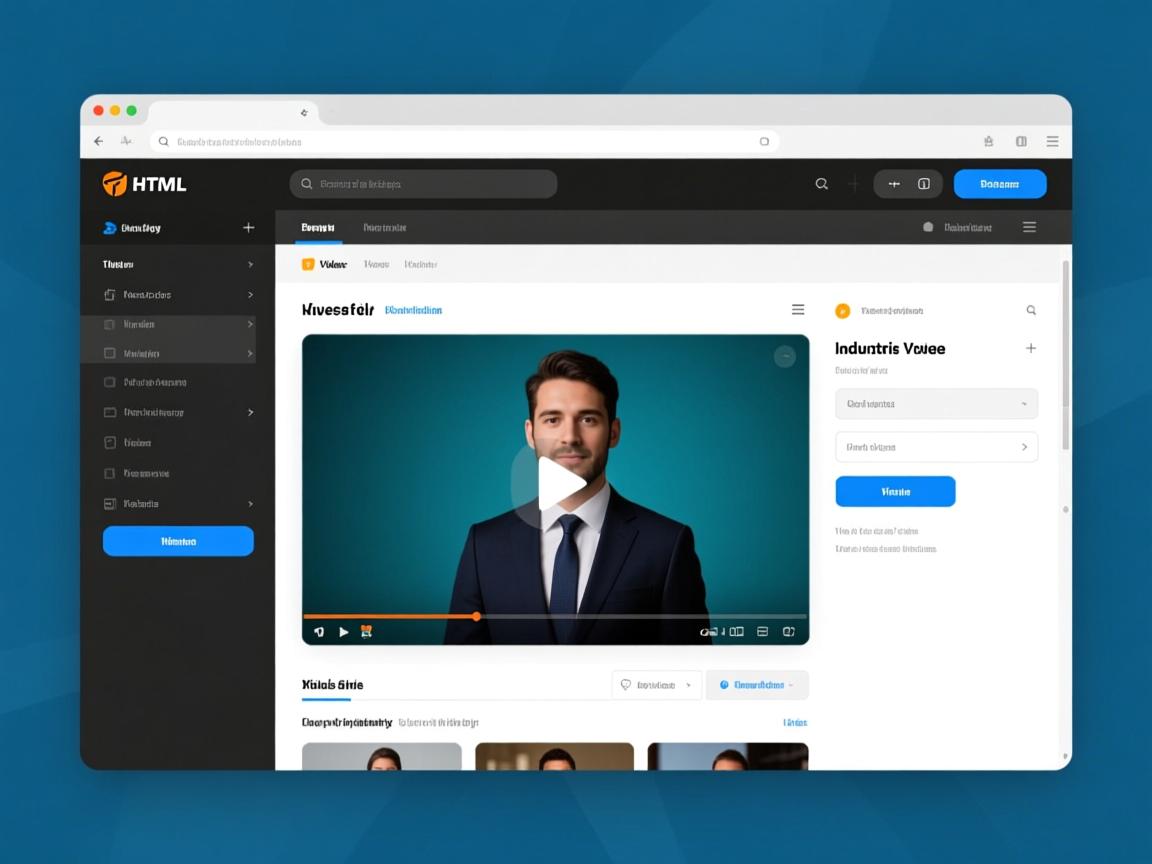Viewport: 1152px width, 864px height.
Task: Click the blue button at the sidebar bottom
Action: [x=178, y=541]
